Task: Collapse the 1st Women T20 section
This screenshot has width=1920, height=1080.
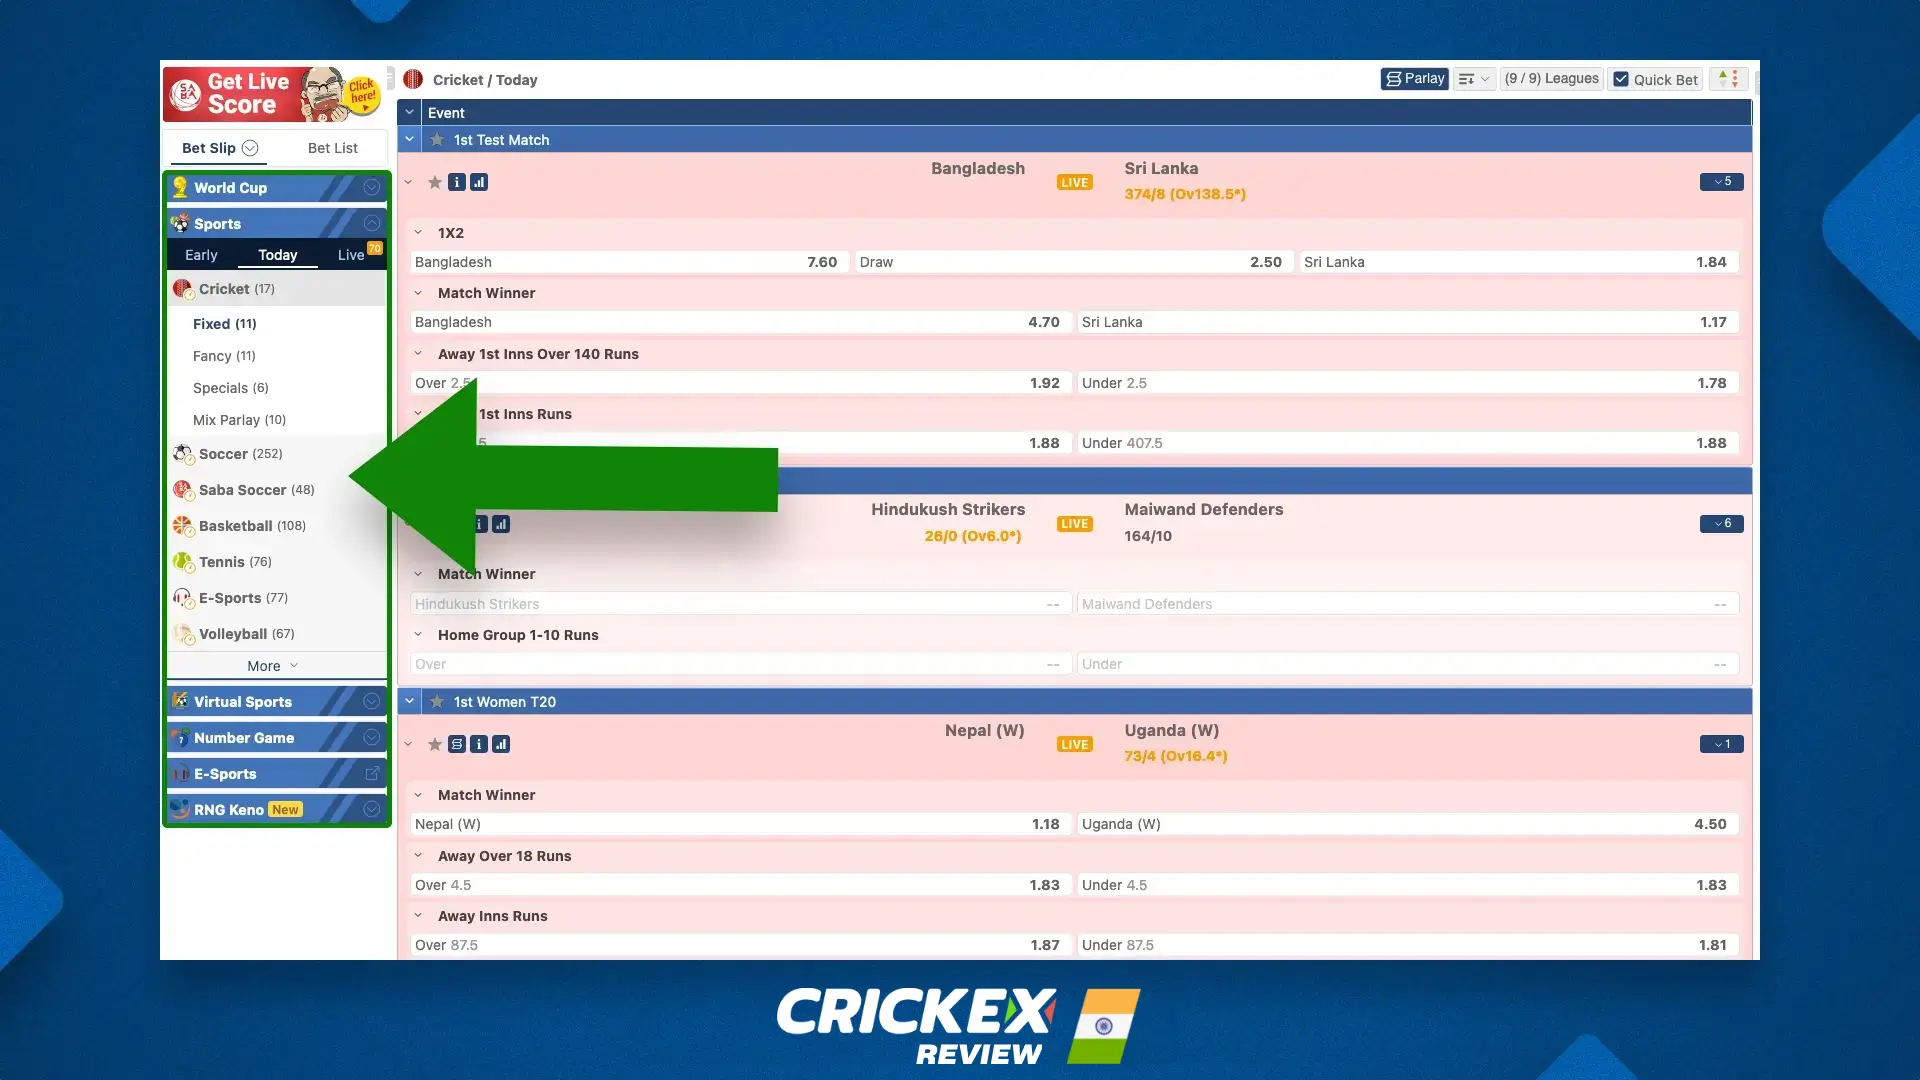Action: pyautogui.click(x=409, y=701)
